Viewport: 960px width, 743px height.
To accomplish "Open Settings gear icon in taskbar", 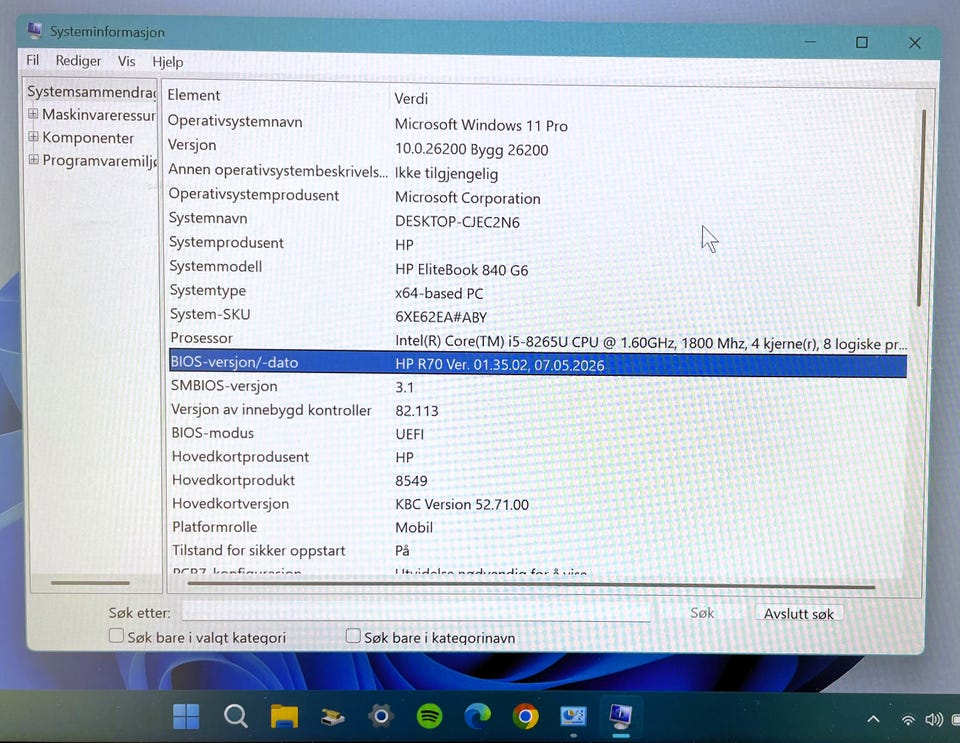I will point(381,715).
